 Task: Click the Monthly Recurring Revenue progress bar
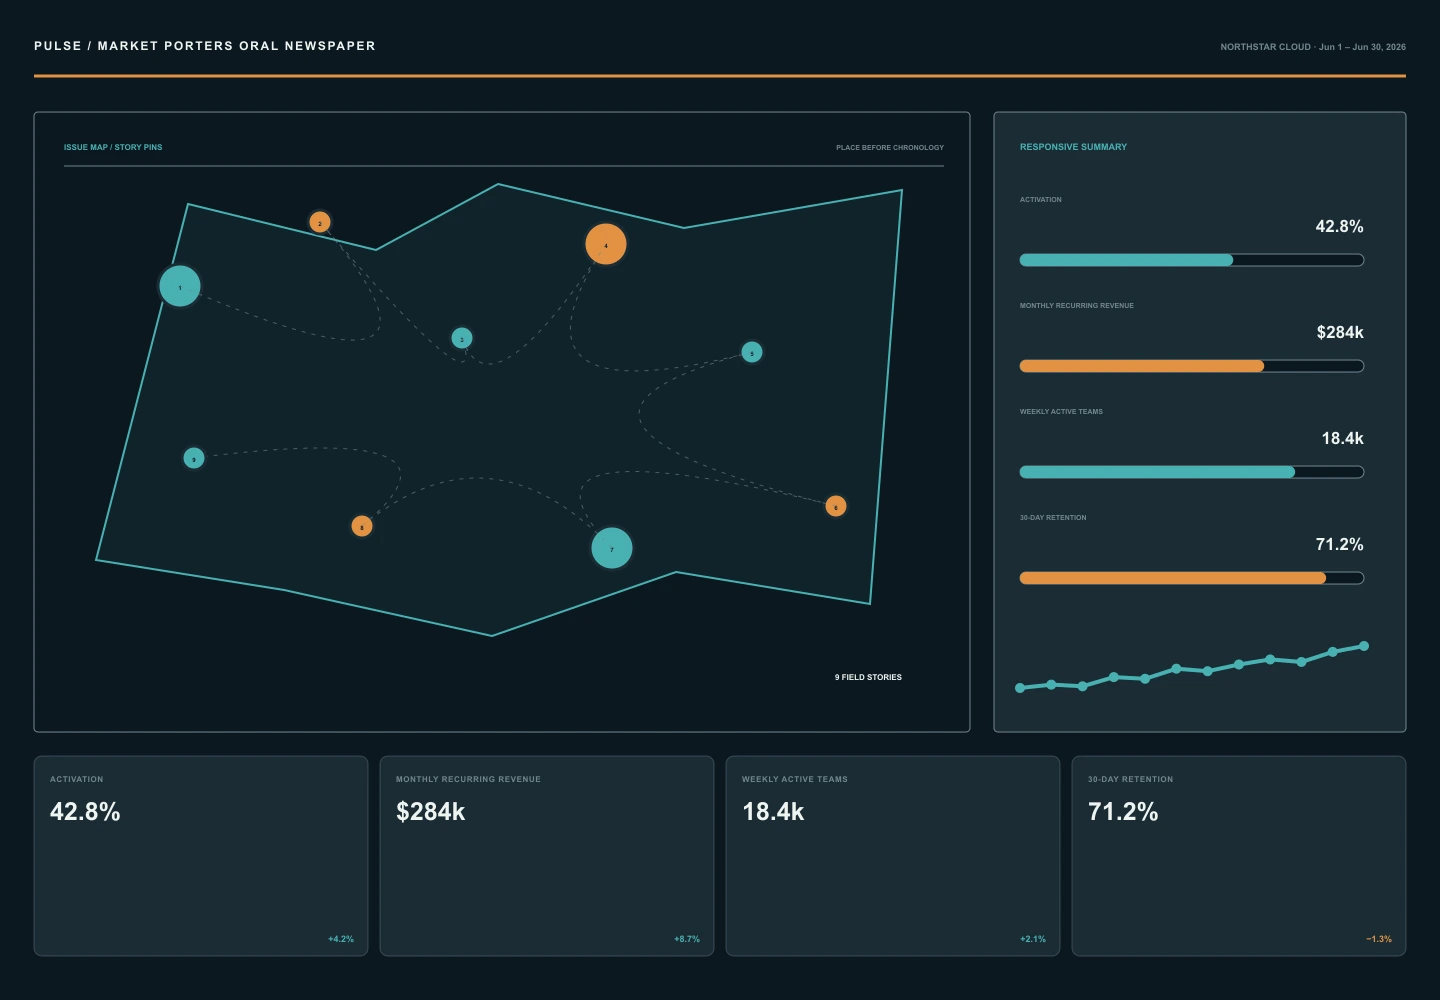1192,366
